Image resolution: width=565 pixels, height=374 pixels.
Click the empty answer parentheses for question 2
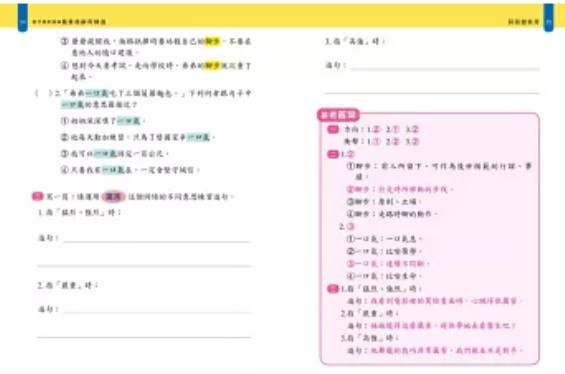tap(43, 94)
